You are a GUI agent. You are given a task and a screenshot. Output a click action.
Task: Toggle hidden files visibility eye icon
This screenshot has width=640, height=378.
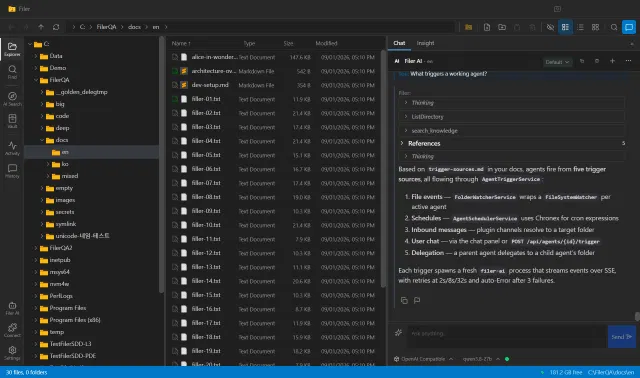click(x=550, y=27)
